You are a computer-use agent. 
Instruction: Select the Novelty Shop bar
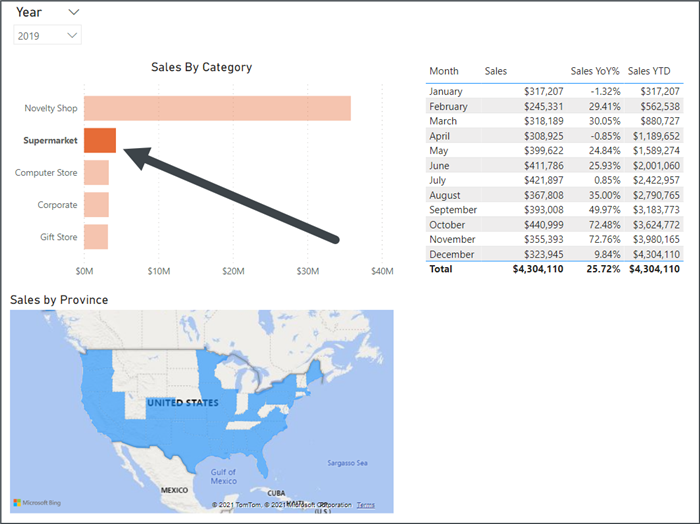(217, 108)
